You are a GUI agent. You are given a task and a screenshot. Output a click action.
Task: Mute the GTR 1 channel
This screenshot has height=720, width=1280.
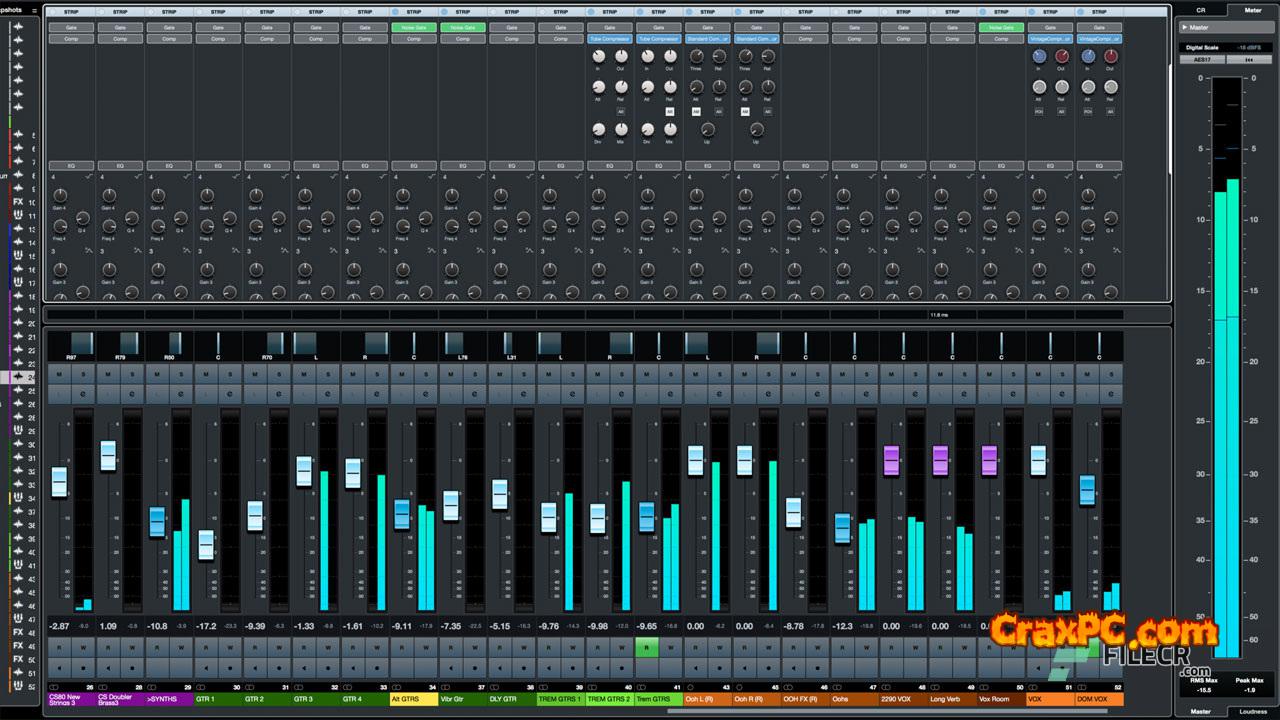[x=207, y=374]
